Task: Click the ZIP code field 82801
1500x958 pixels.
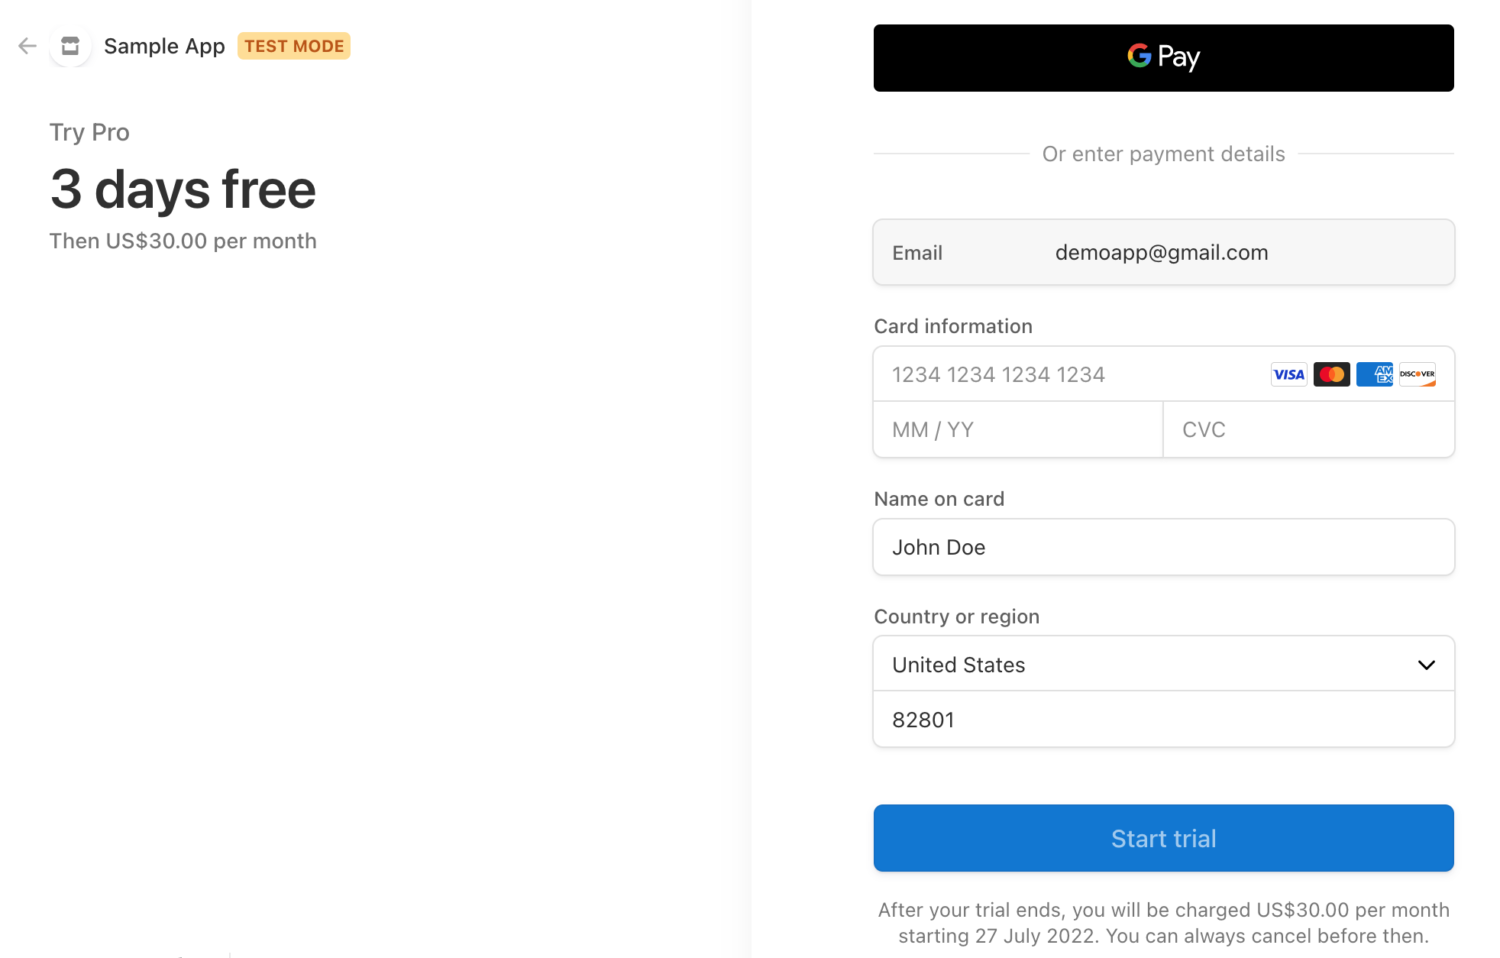Action: tap(1164, 719)
